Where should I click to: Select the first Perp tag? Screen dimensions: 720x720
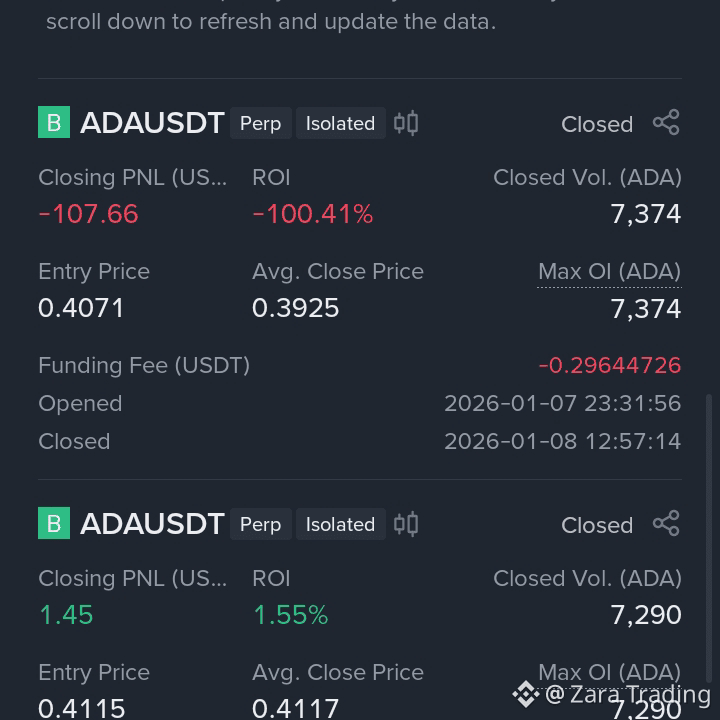(x=260, y=123)
